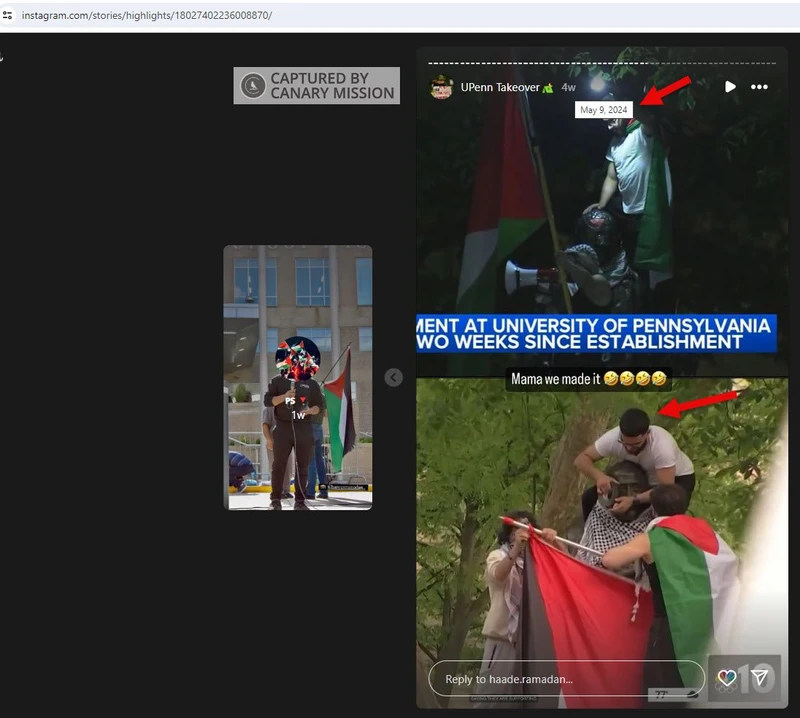The width and height of the screenshot is (800, 718).
Task: Click the heart like icon
Action: point(727,679)
